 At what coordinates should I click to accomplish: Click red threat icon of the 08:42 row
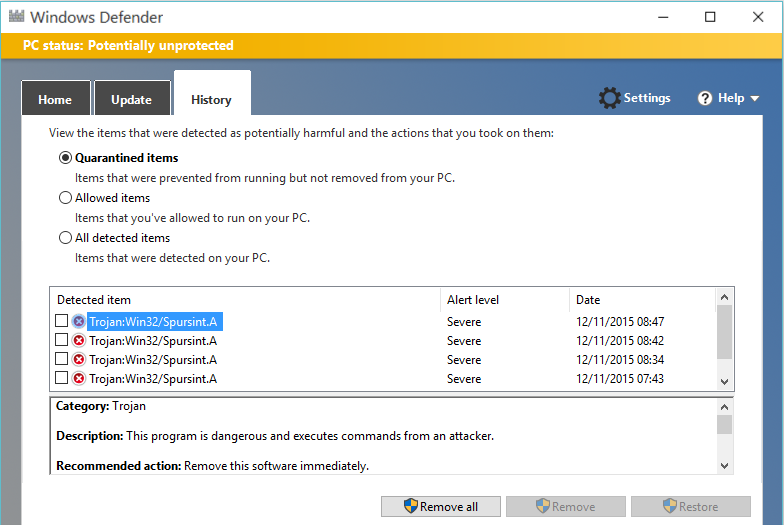pos(78,340)
